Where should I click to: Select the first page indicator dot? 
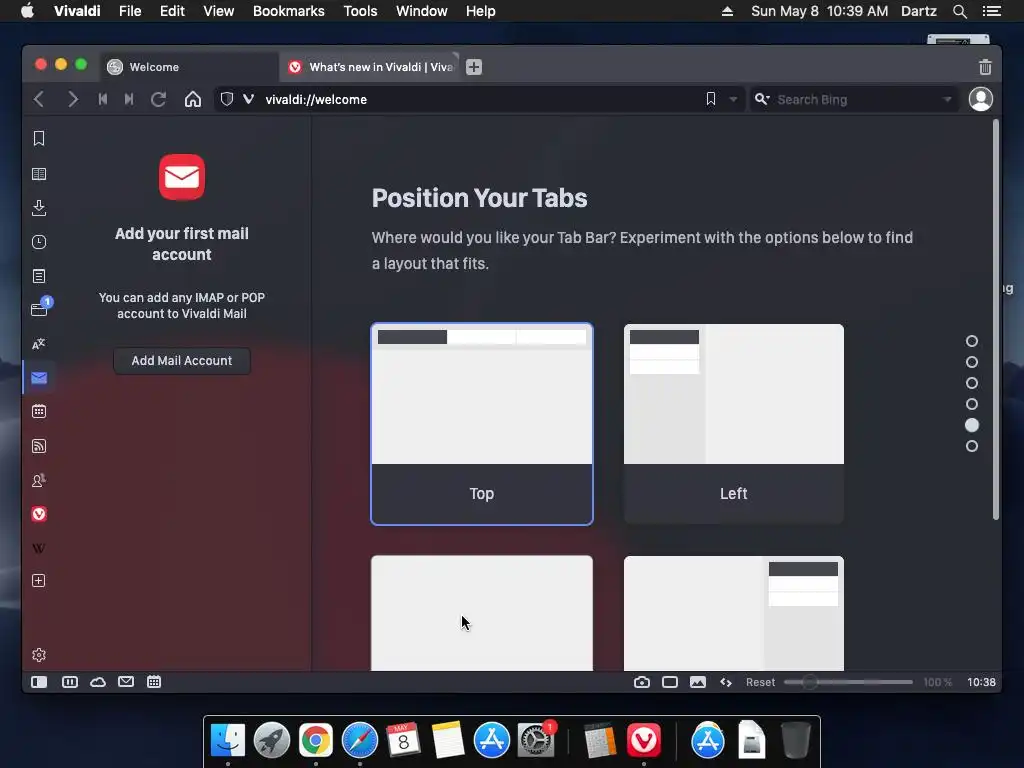(972, 341)
